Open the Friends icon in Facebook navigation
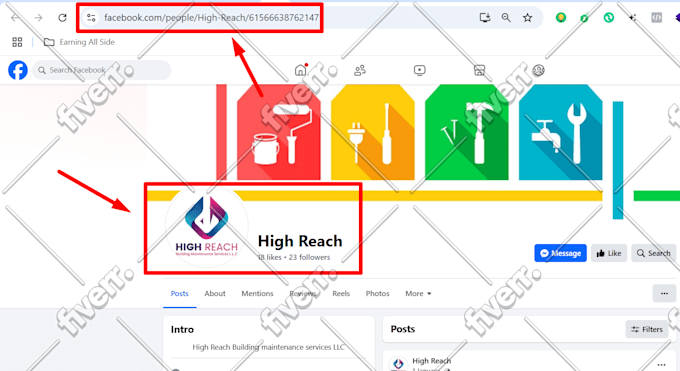 [360, 70]
